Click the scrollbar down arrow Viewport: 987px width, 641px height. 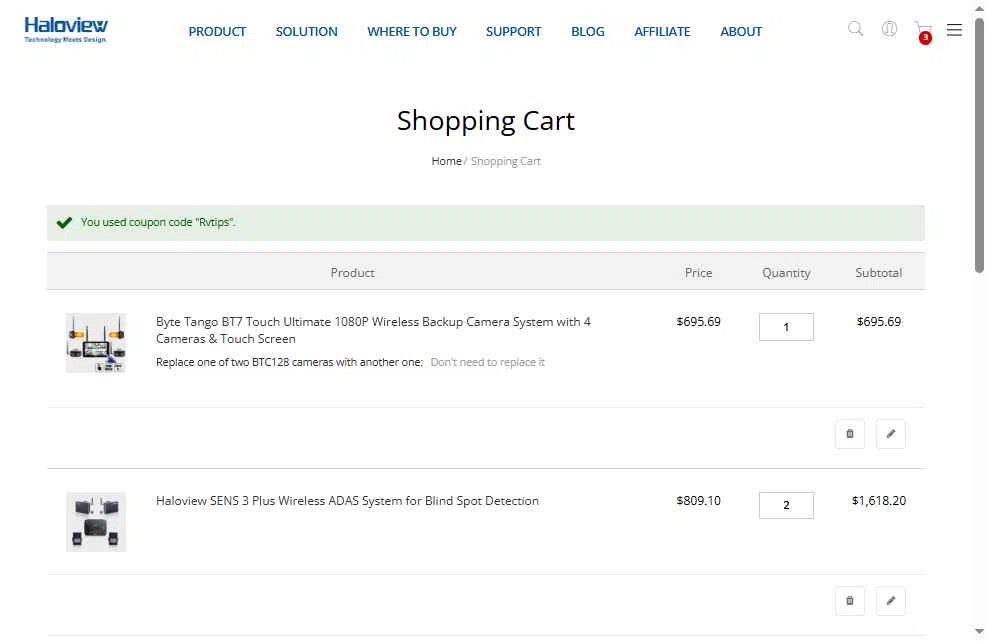coord(979,632)
